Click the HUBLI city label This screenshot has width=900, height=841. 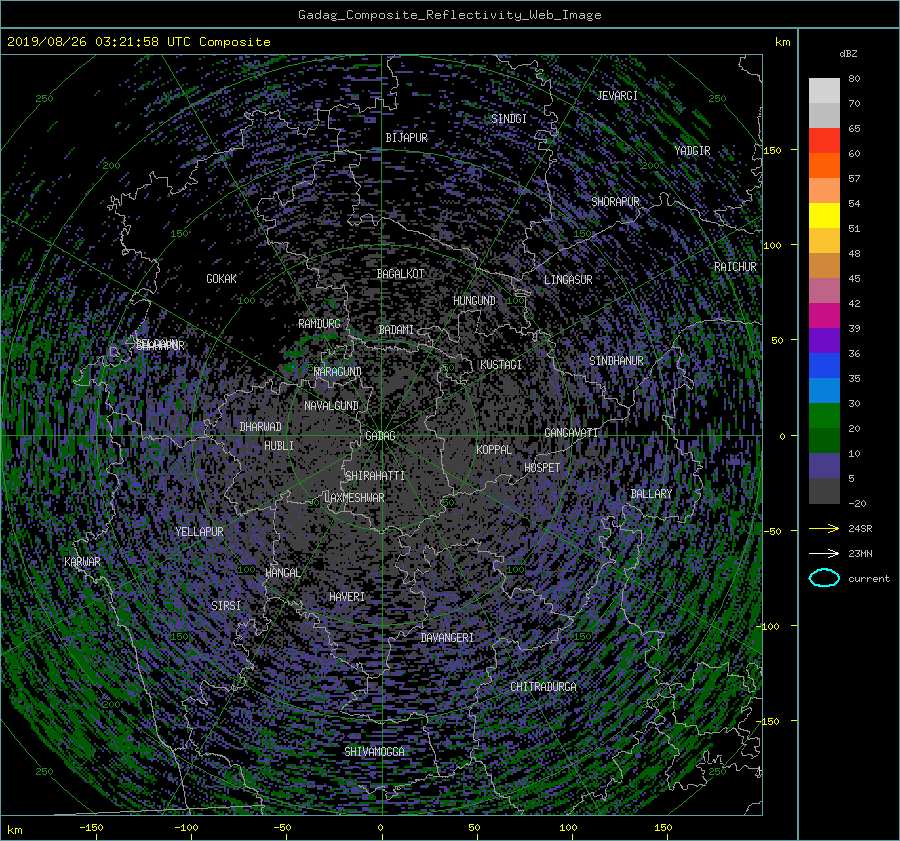(x=279, y=445)
